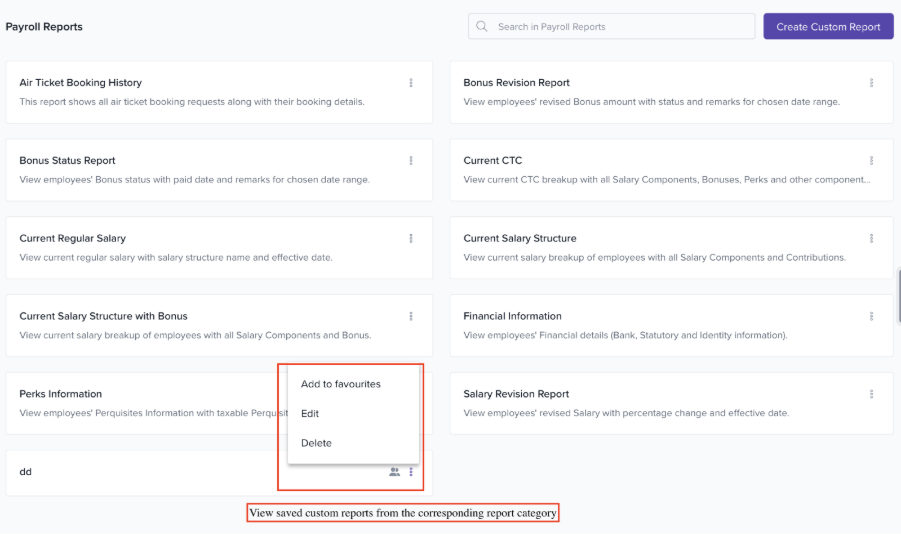
Task: Open the Current Salary Structure with Bonus options
Action: (x=411, y=316)
